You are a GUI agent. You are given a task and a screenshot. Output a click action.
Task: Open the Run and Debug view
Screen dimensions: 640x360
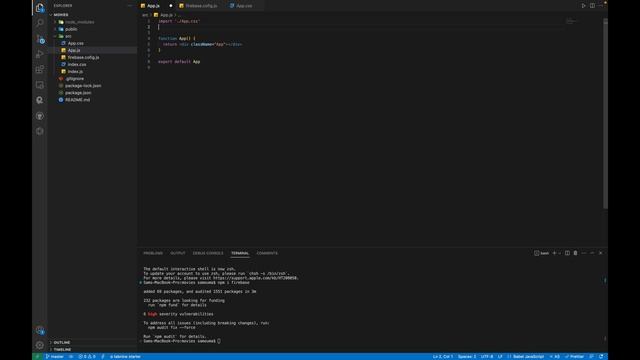pyautogui.click(x=40, y=54)
